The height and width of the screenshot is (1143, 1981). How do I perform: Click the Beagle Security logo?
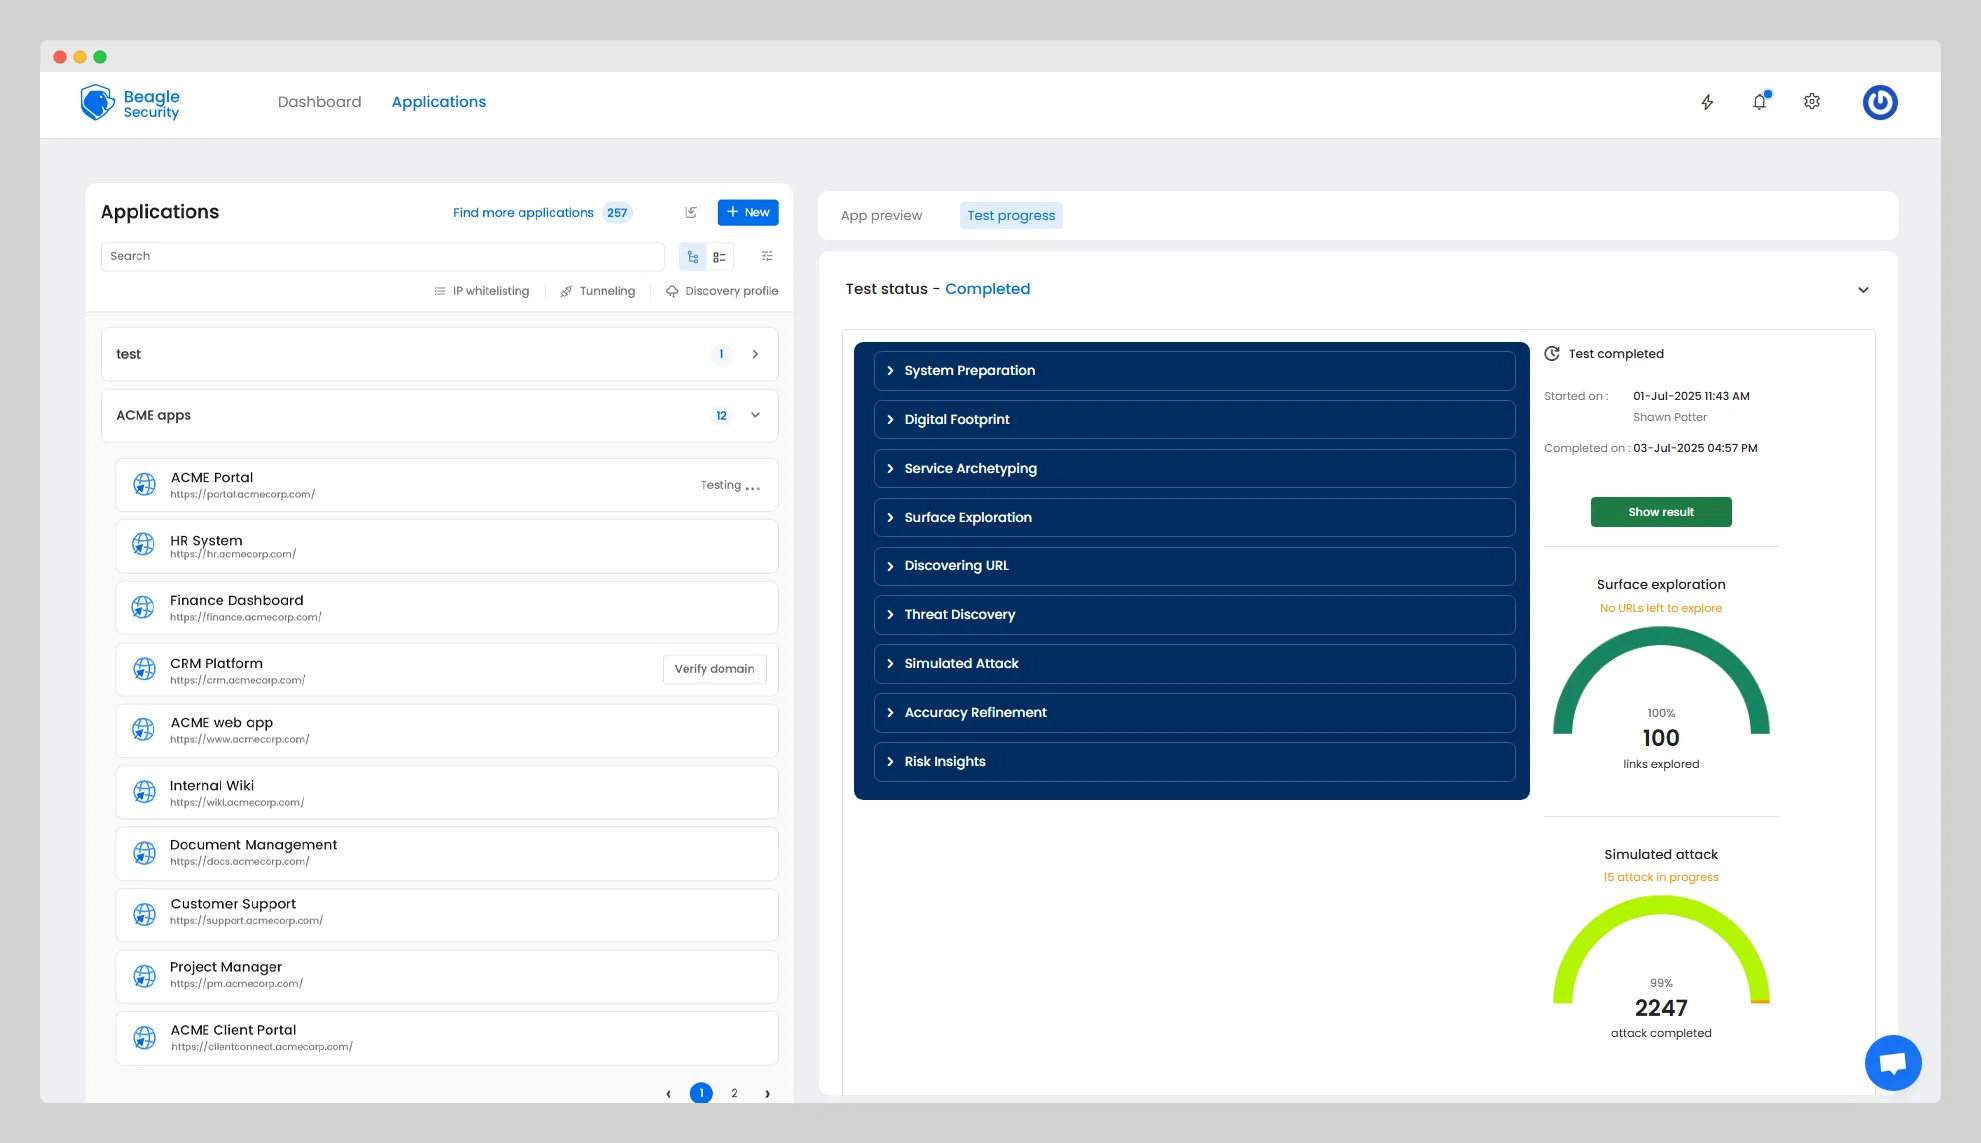click(130, 102)
